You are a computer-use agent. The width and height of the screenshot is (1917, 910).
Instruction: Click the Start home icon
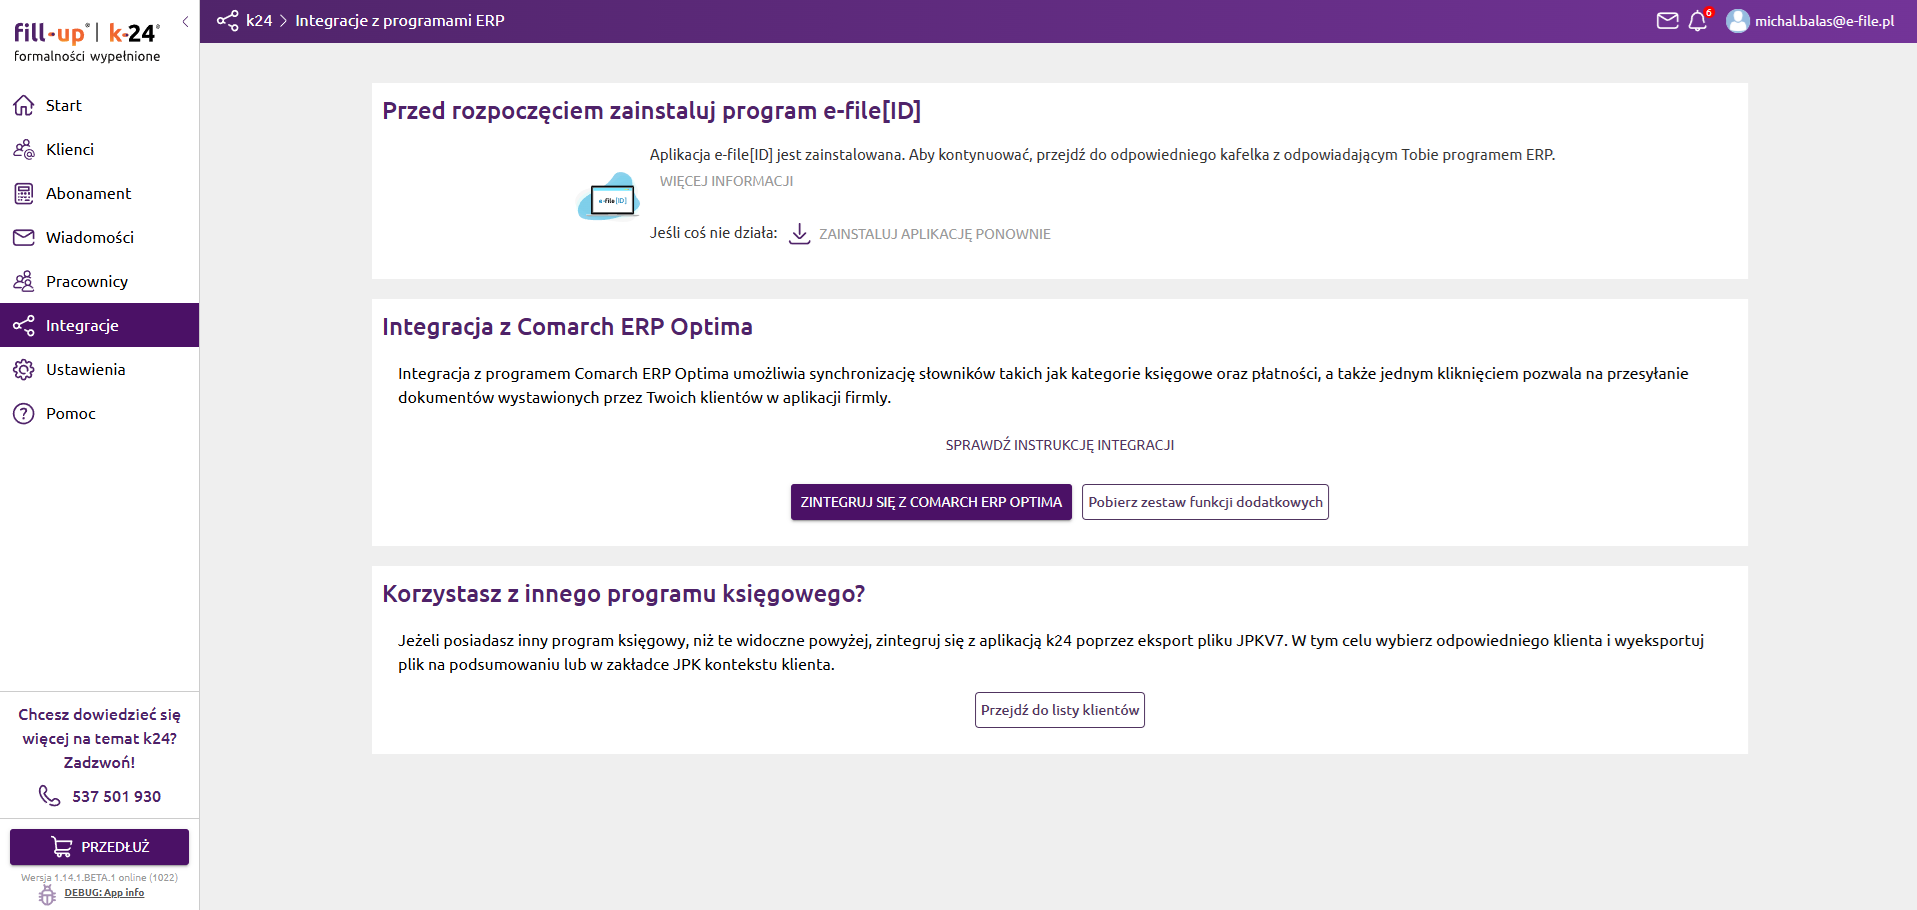(x=24, y=105)
